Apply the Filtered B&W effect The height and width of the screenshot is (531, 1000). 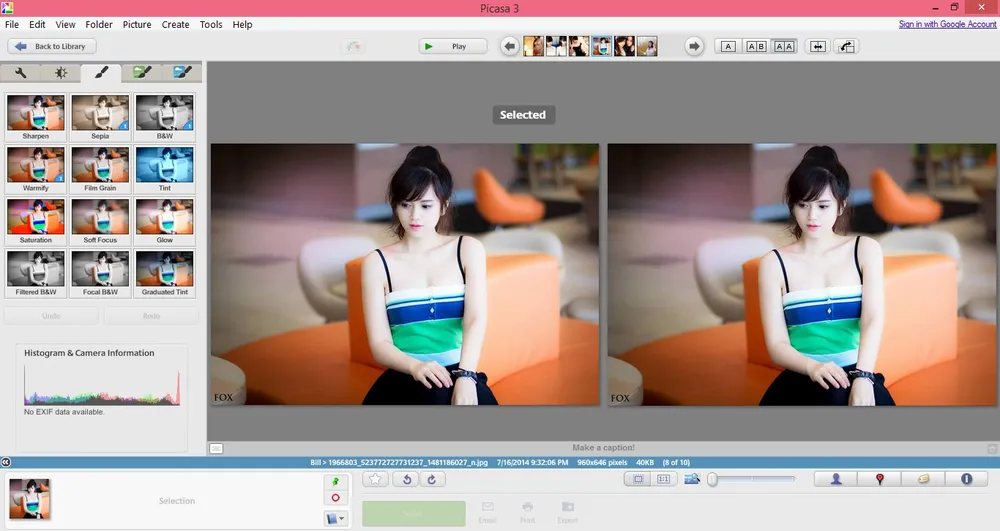pos(36,273)
